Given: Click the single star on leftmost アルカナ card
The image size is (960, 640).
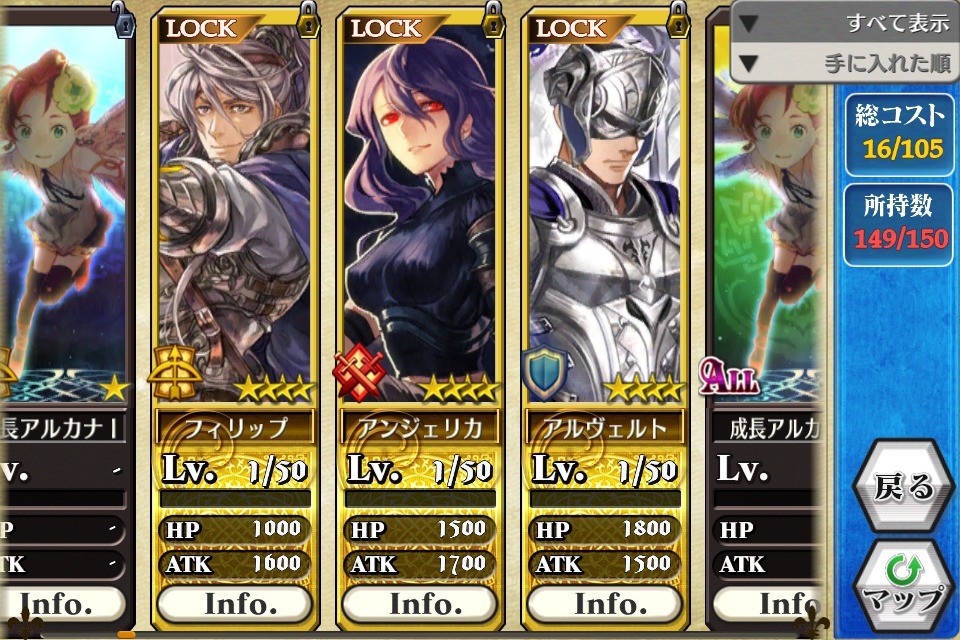Looking at the screenshot, I should (114, 388).
